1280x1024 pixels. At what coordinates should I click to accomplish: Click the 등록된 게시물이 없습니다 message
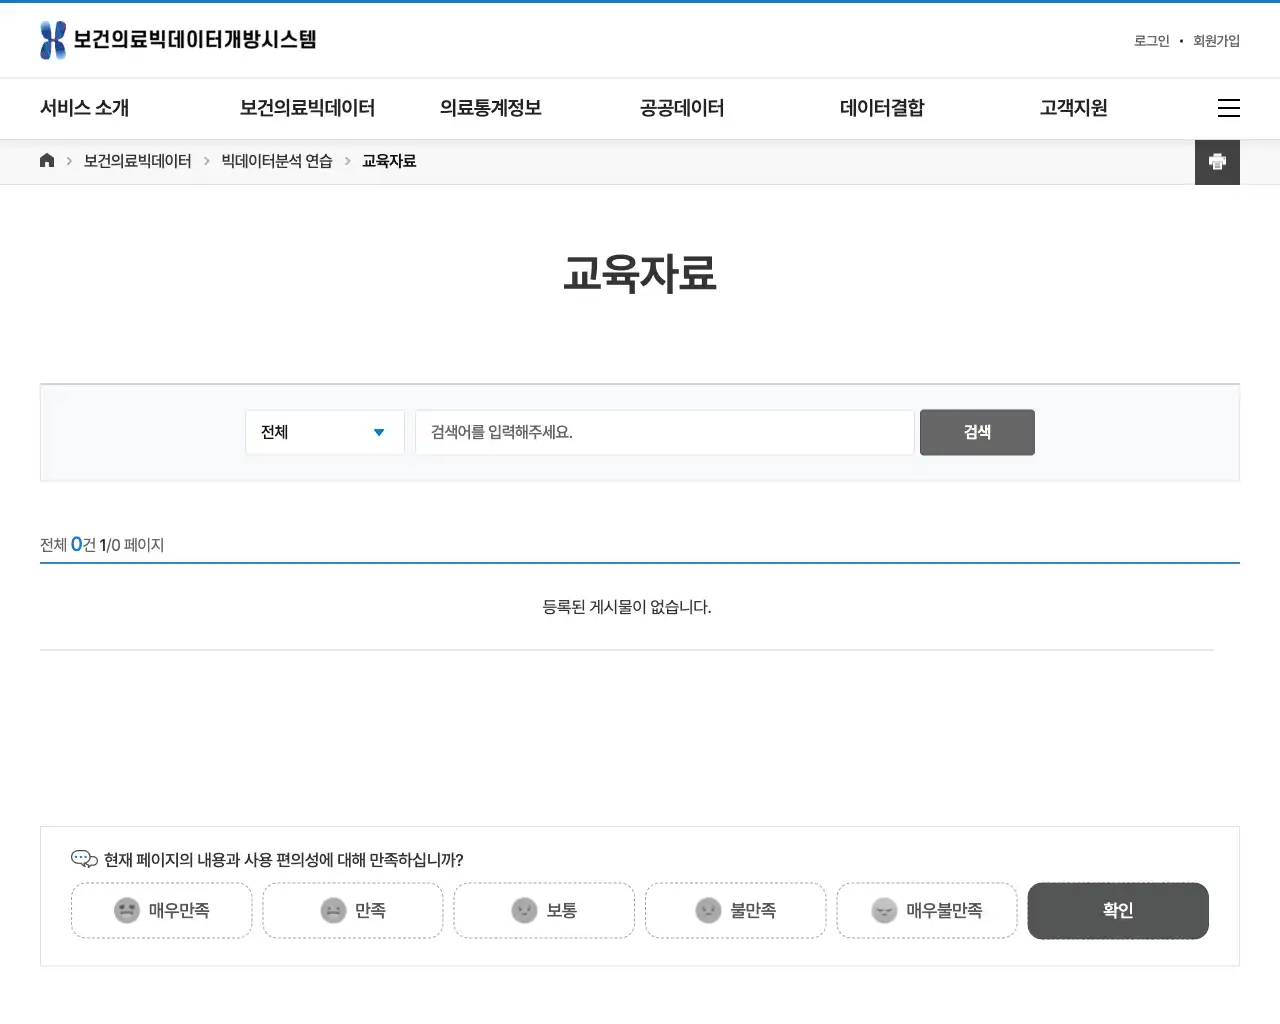[x=627, y=607]
